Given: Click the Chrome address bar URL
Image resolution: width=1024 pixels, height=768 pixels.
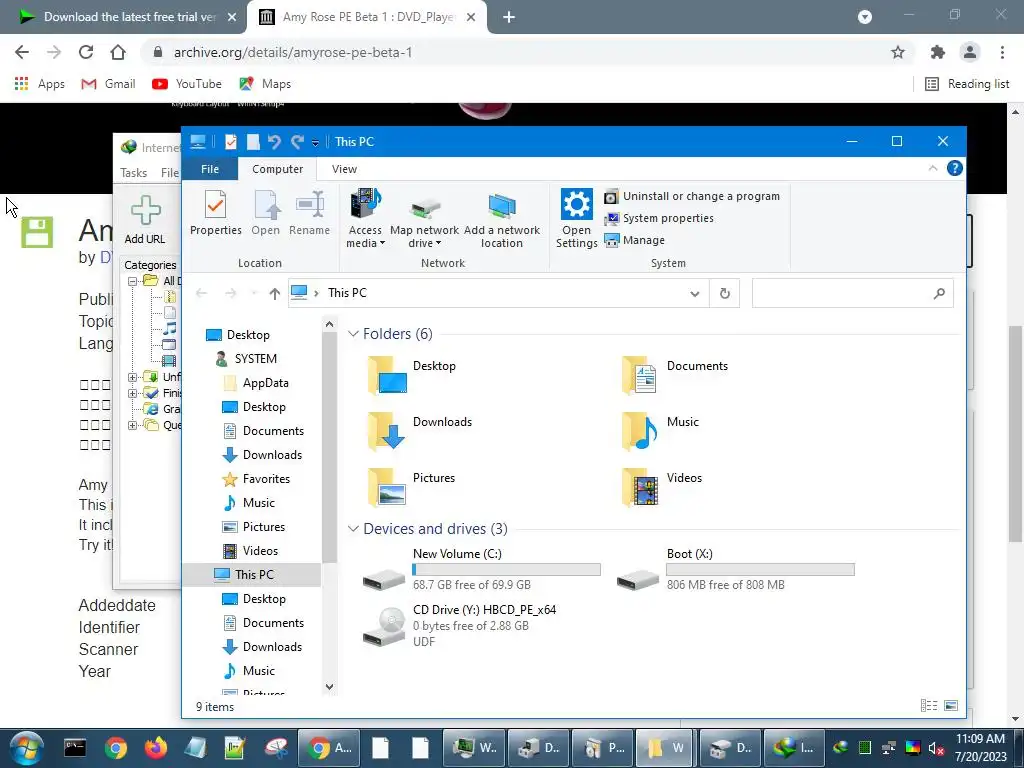Looking at the screenshot, I should point(293,52).
